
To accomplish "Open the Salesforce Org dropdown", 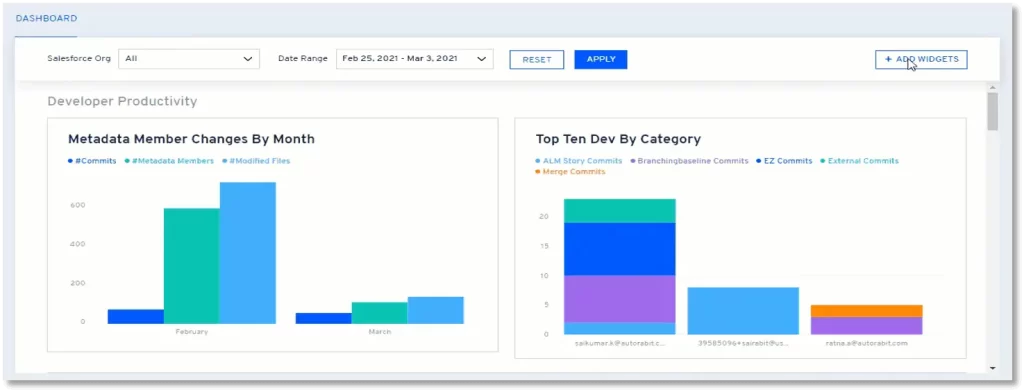I will [189, 59].
